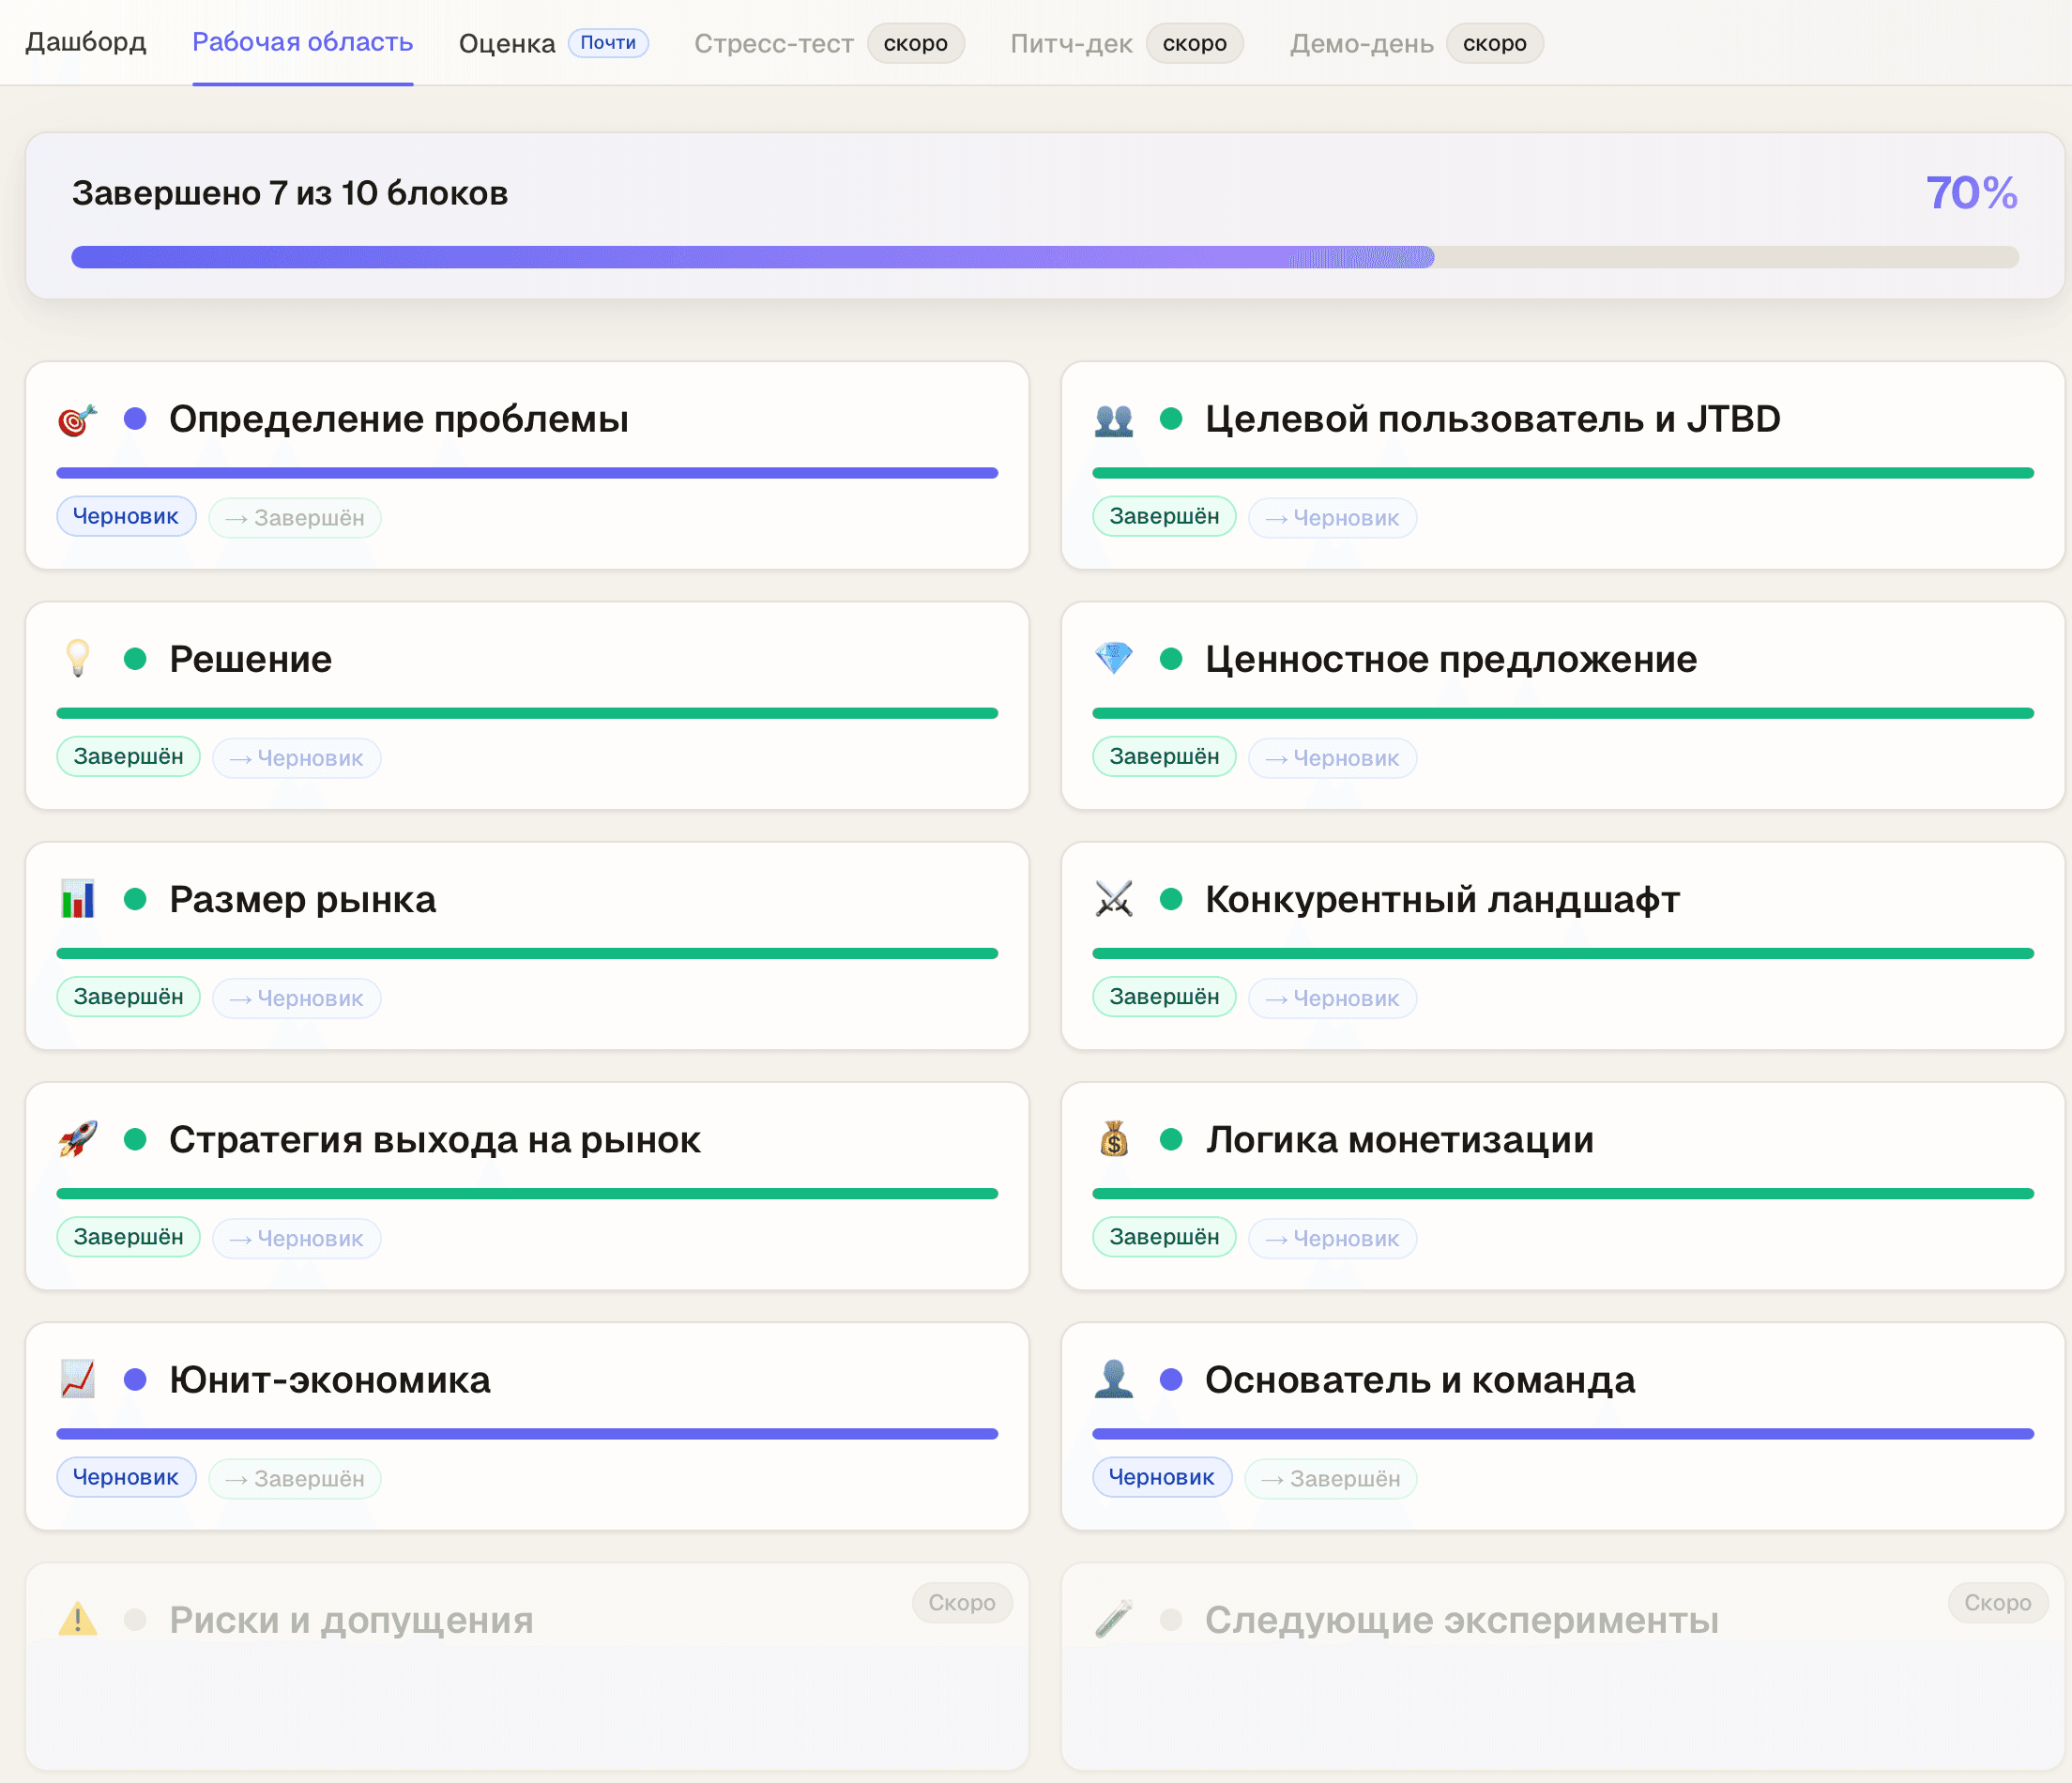
Task: Switch to the Дашборд tab
Action: coord(86,42)
